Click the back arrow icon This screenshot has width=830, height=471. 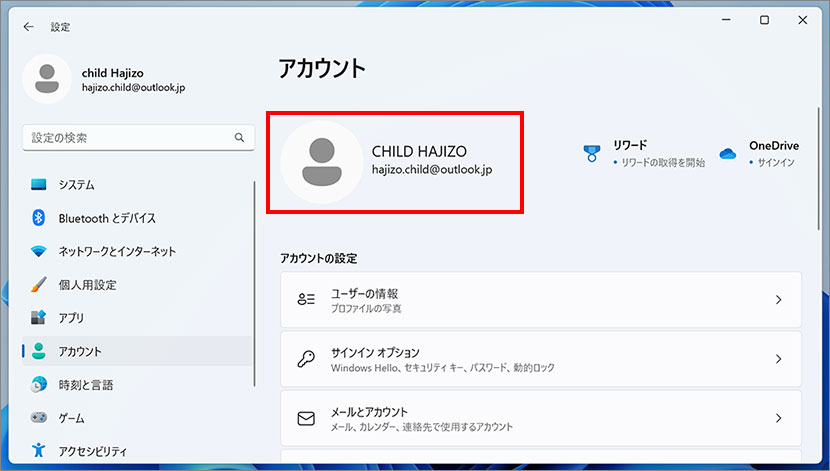coord(29,26)
